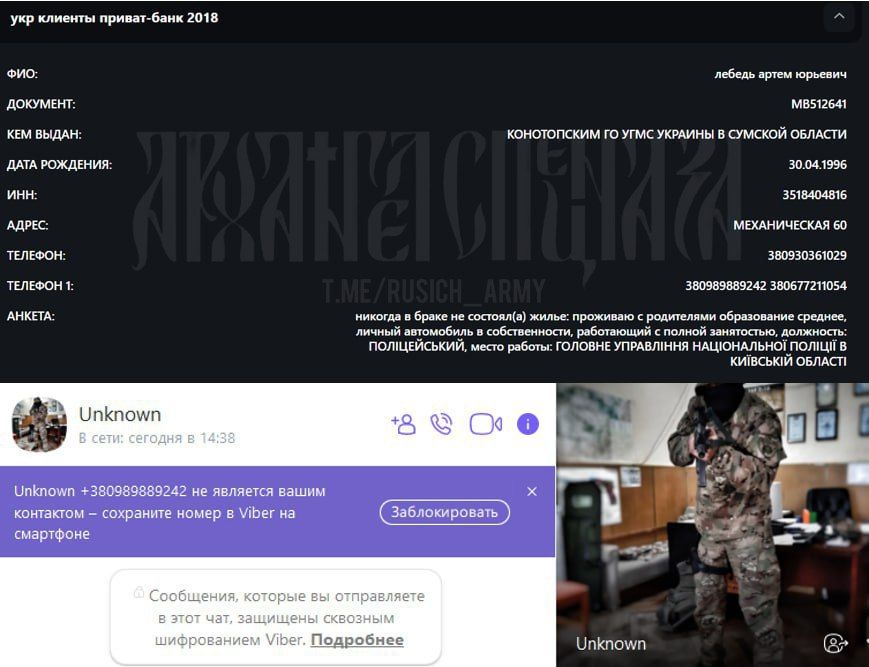Click the video camera icon in chat header
Image resolution: width=869 pixels, height=667 pixels.
tap(484, 424)
